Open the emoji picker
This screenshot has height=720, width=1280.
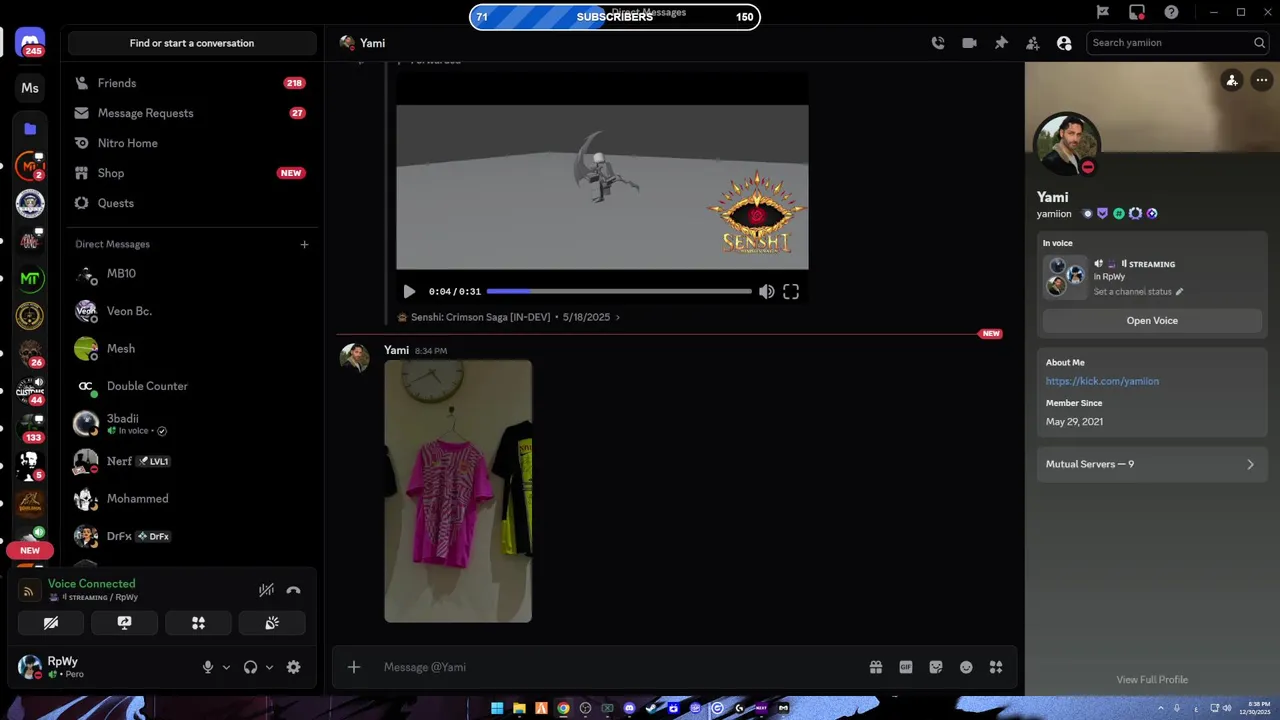(966, 667)
